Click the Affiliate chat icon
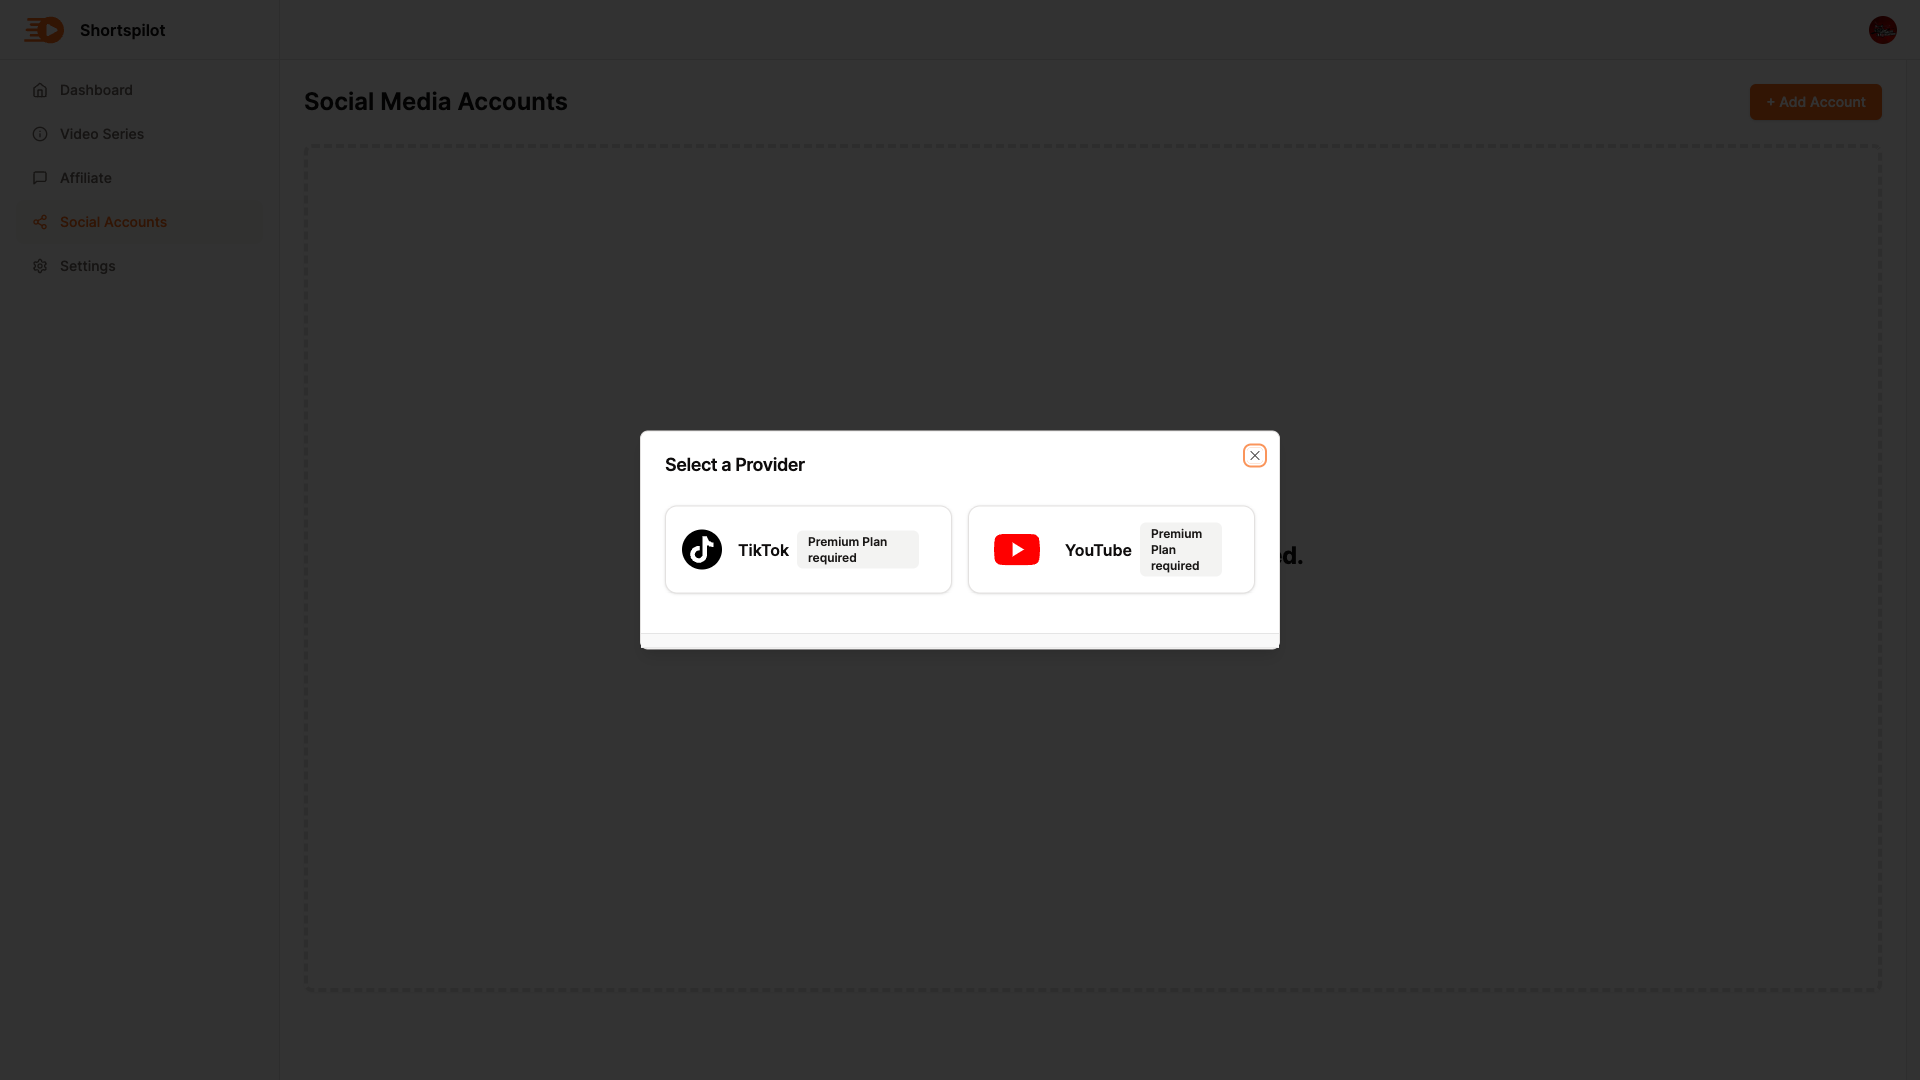 tap(40, 178)
